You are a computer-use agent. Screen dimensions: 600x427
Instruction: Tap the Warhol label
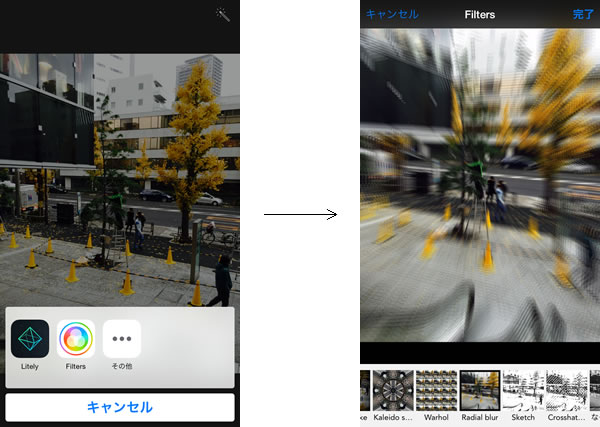(436, 417)
